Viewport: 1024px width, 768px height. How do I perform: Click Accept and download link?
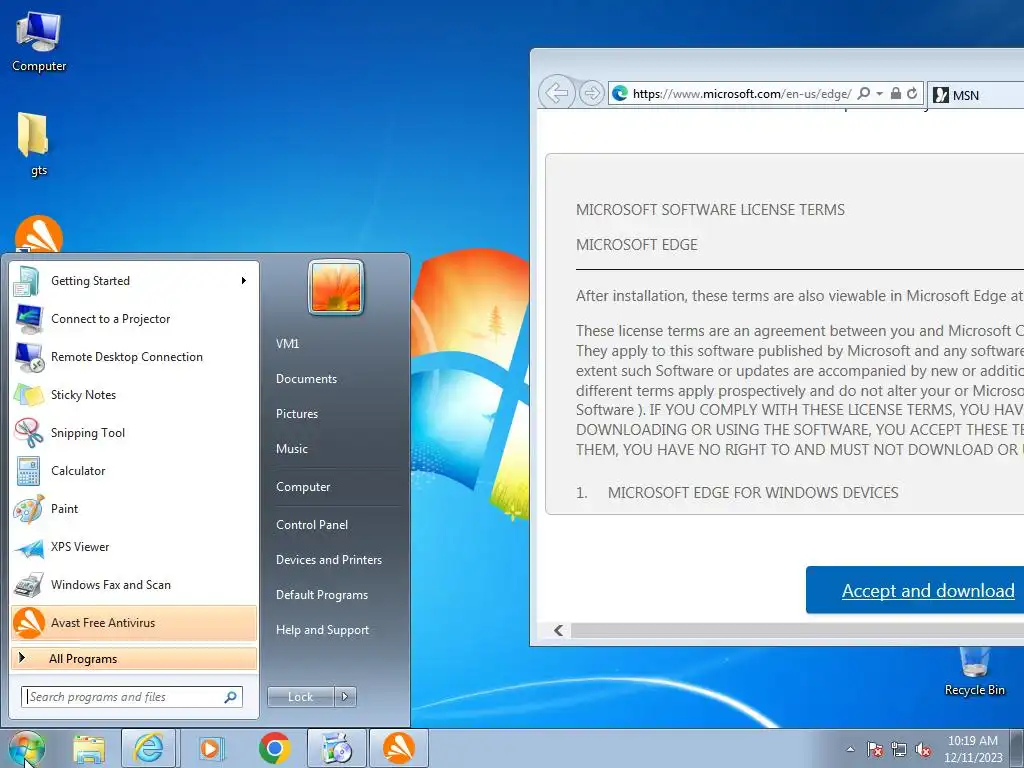point(927,590)
